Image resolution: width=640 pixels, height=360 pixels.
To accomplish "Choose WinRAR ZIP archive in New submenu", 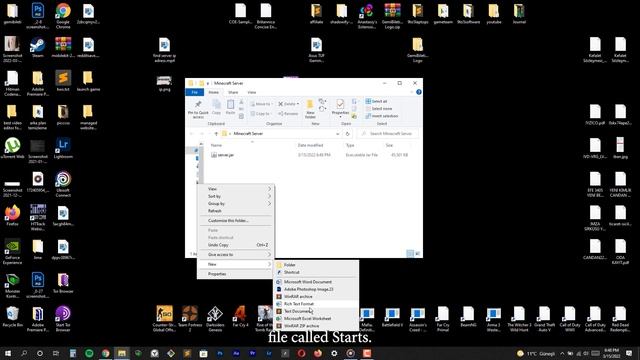I will click(316, 326).
